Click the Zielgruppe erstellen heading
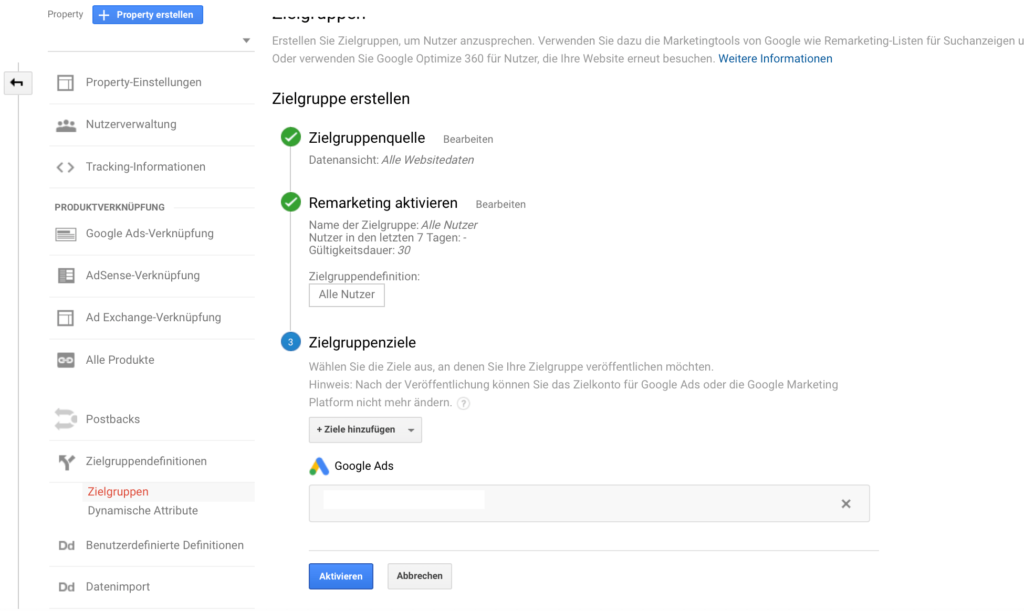 [341, 99]
